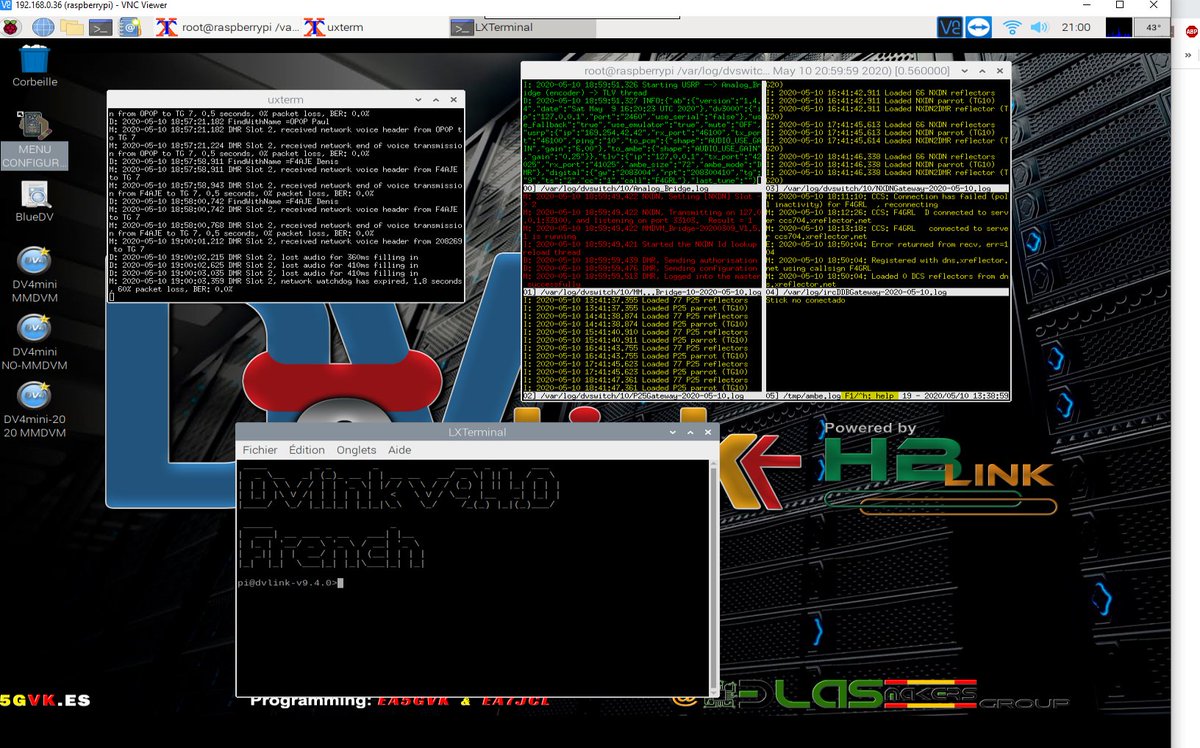Click the ircDDBGateway-2020-05-10.log status line

click(x=886, y=292)
